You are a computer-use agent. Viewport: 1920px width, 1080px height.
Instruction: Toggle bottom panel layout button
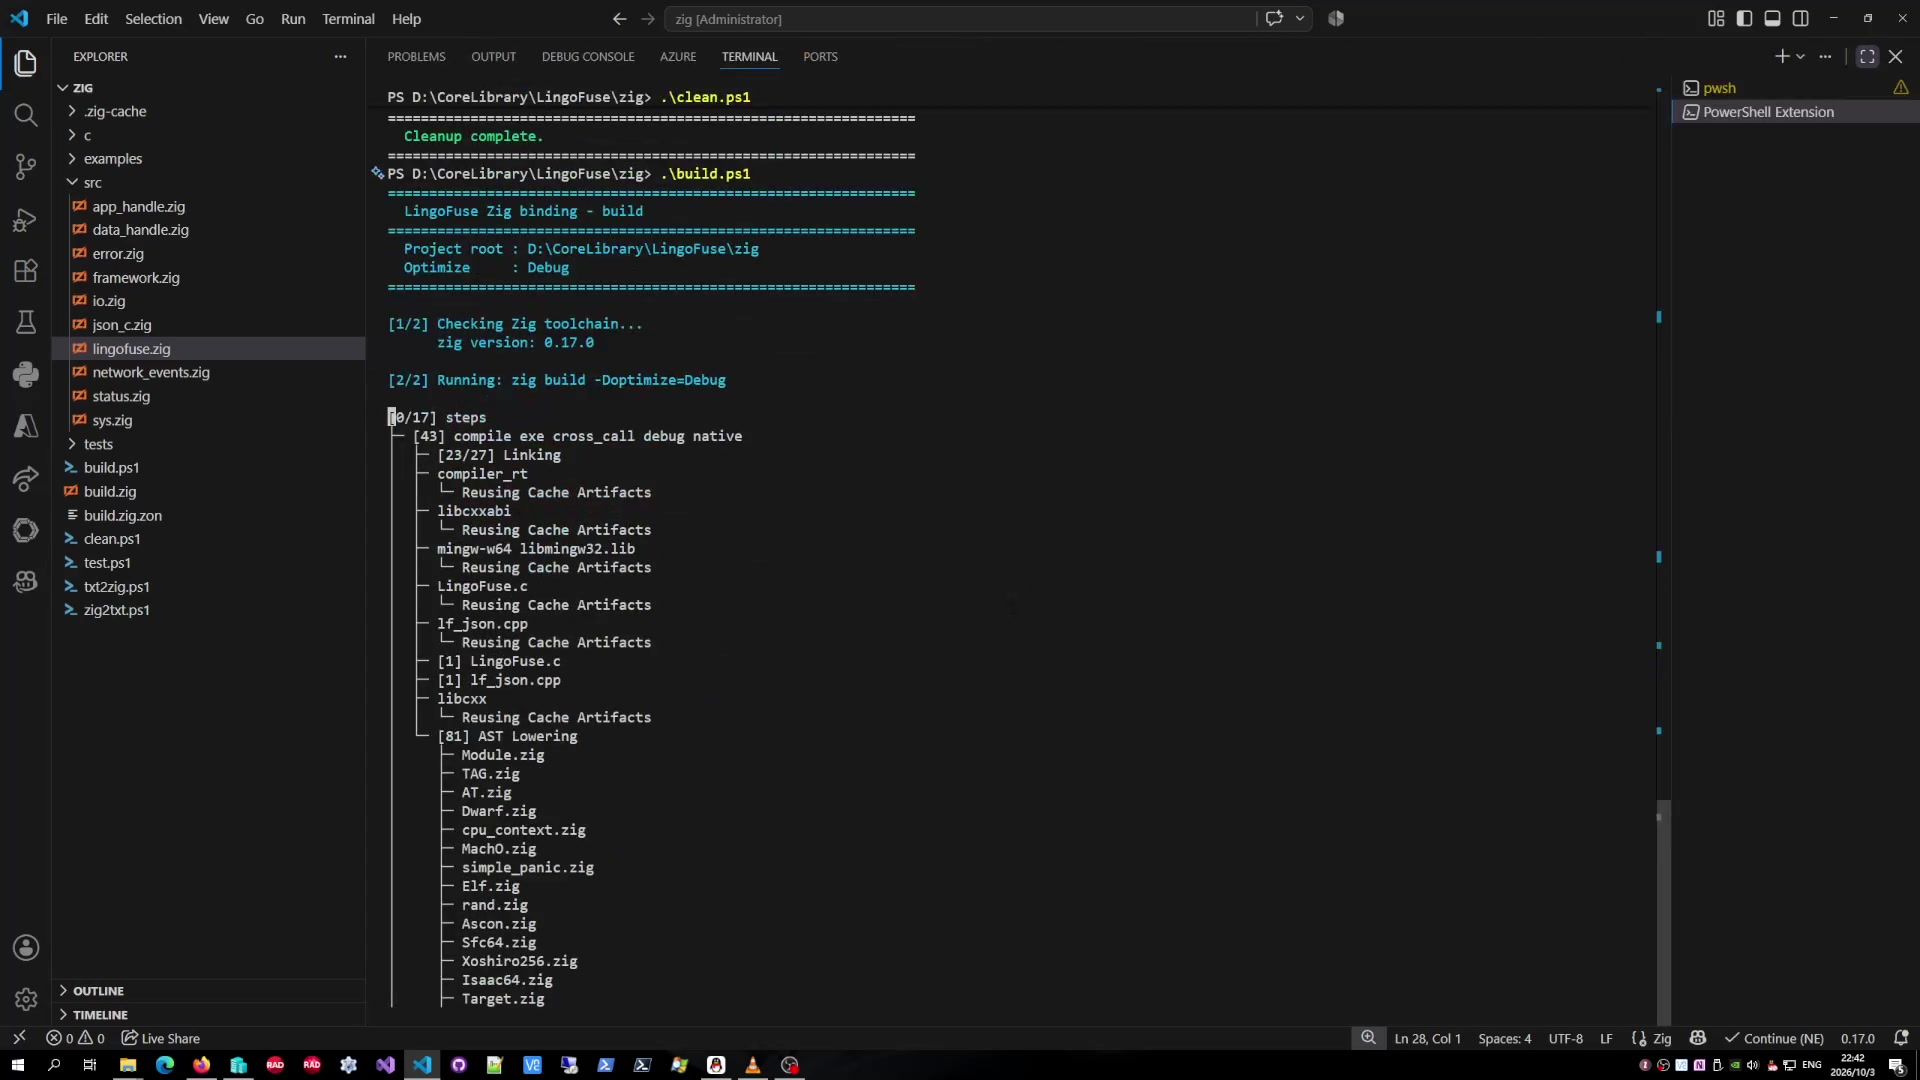coord(1772,19)
